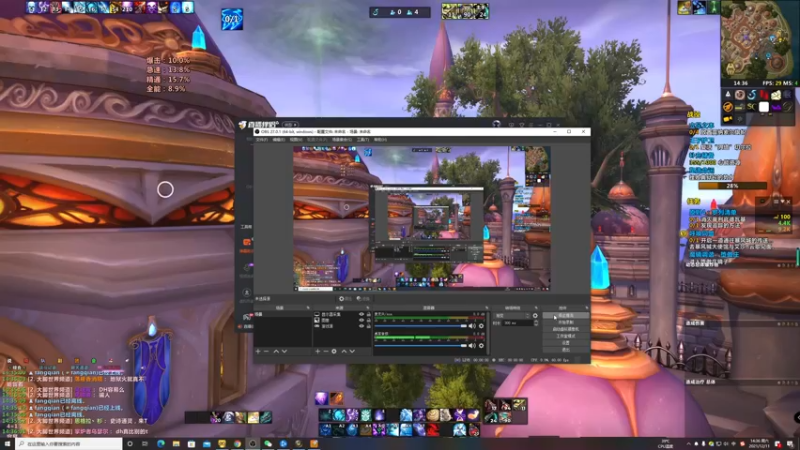Move selected scene up in Scenes list

[x=276, y=352]
